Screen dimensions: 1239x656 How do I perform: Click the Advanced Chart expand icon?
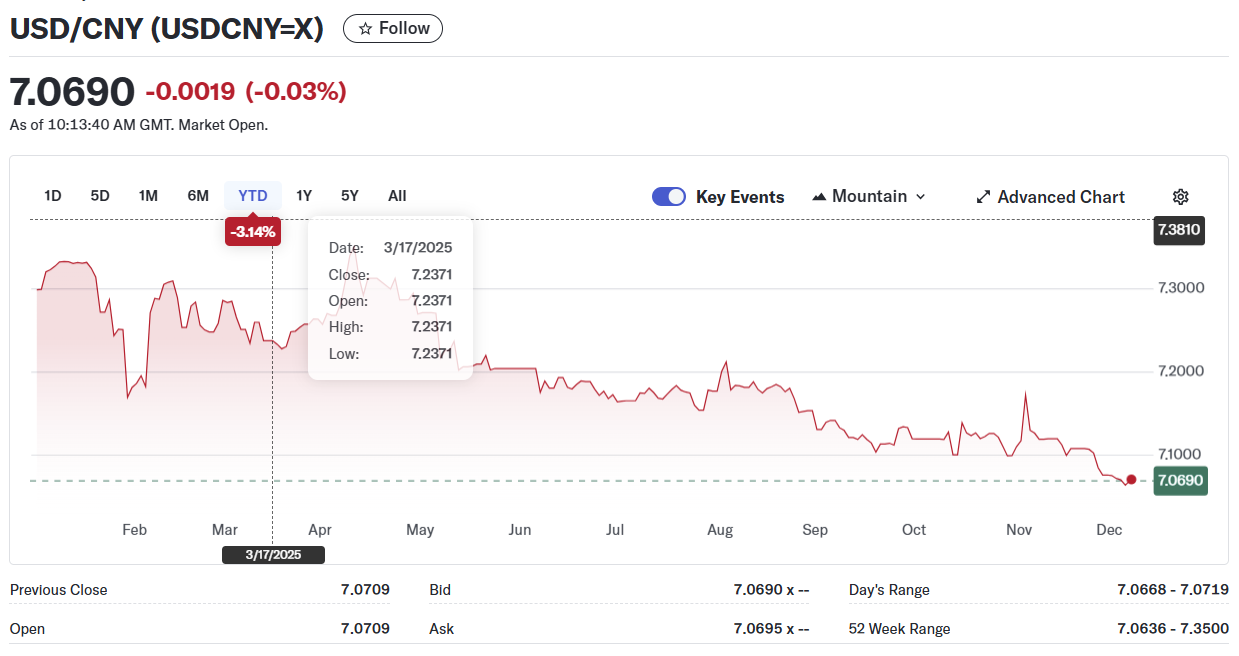click(x=983, y=197)
